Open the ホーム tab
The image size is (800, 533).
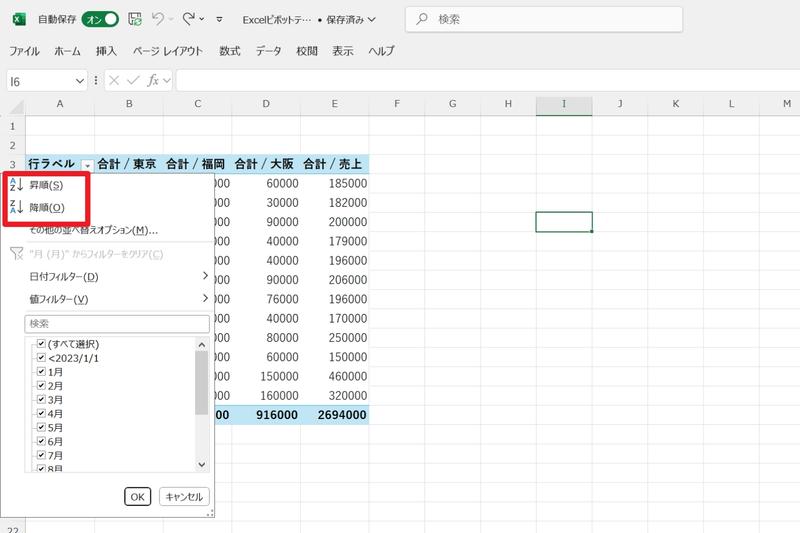(67, 51)
